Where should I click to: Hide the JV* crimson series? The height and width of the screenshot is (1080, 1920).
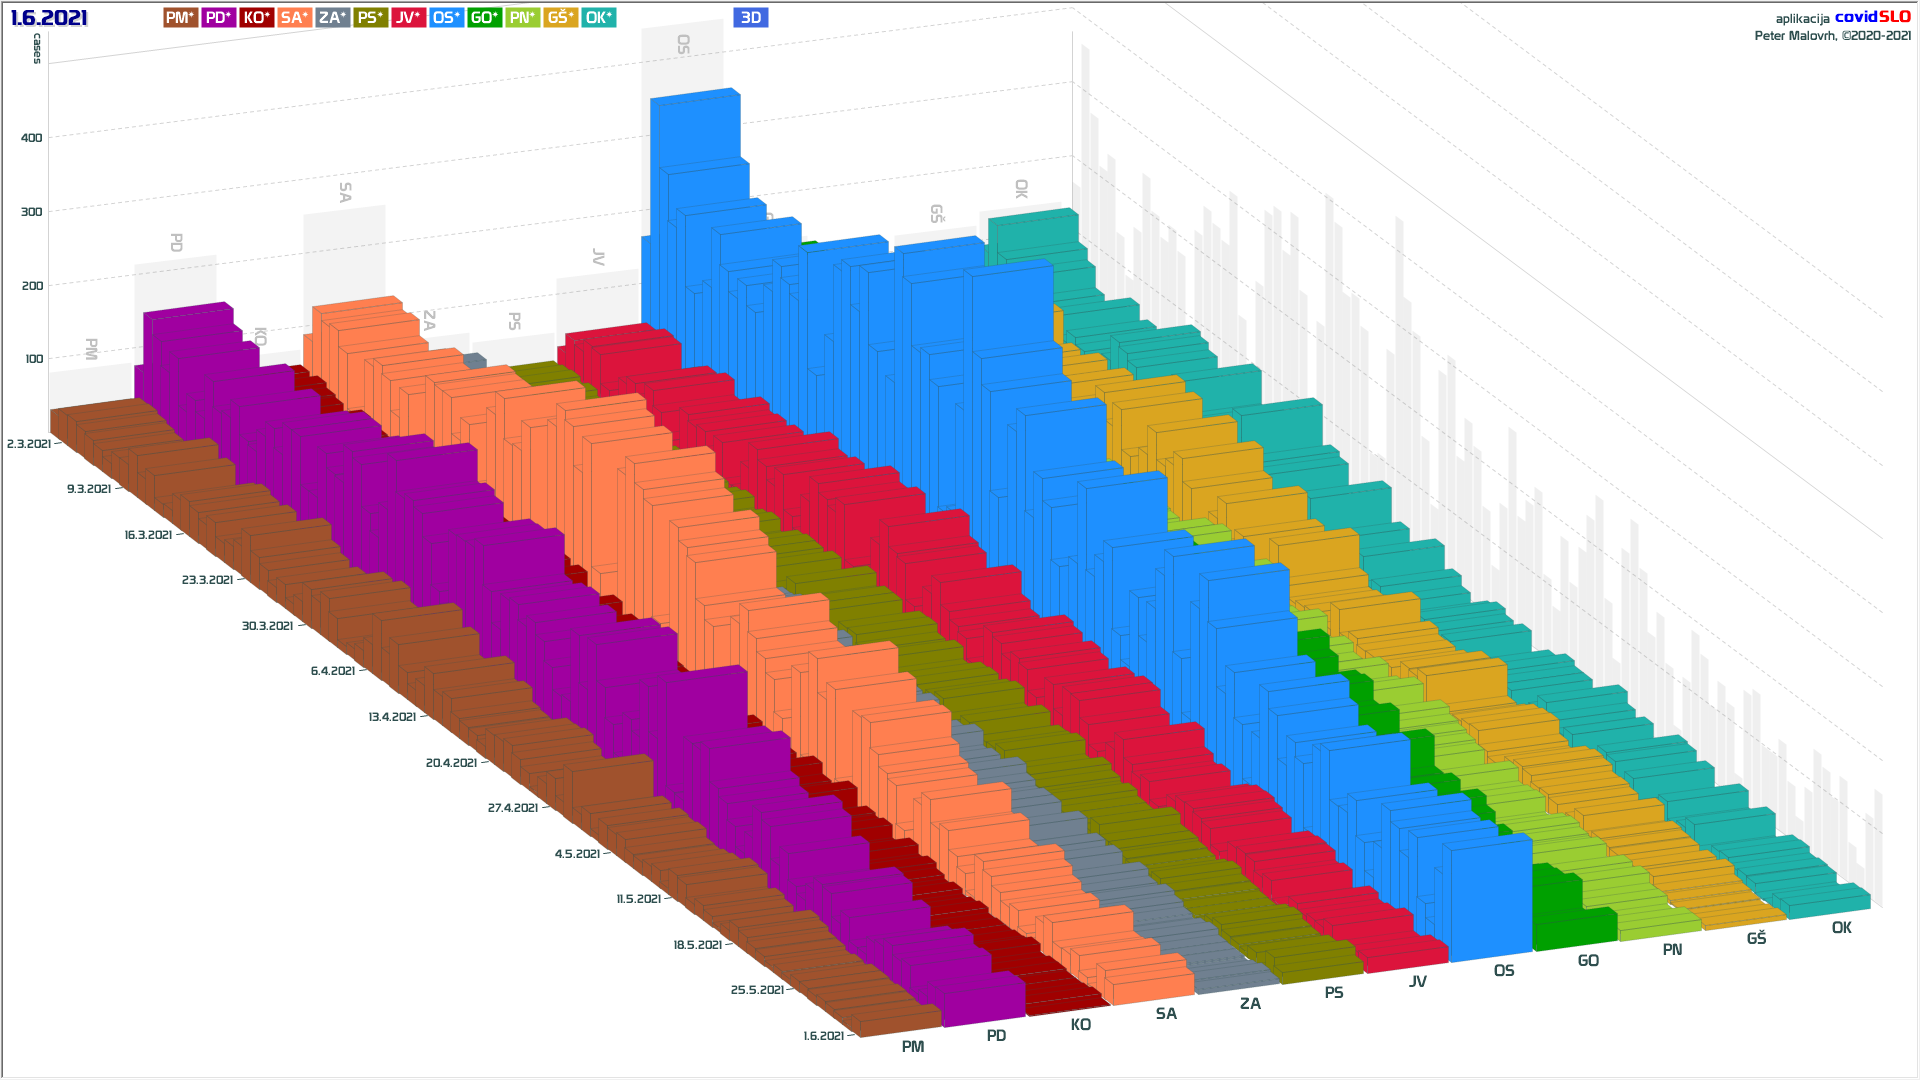tap(408, 17)
